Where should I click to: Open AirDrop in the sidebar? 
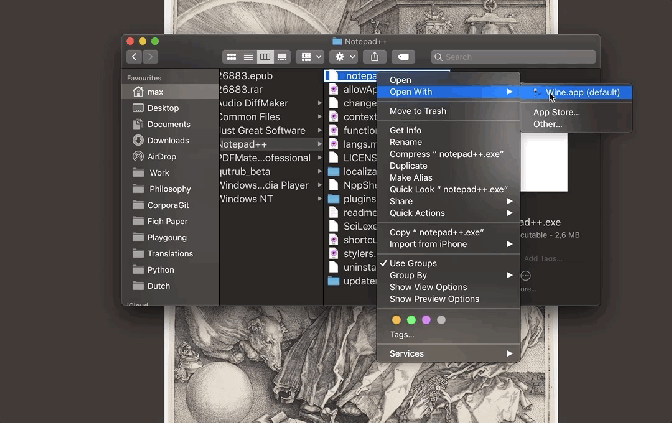click(161, 156)
